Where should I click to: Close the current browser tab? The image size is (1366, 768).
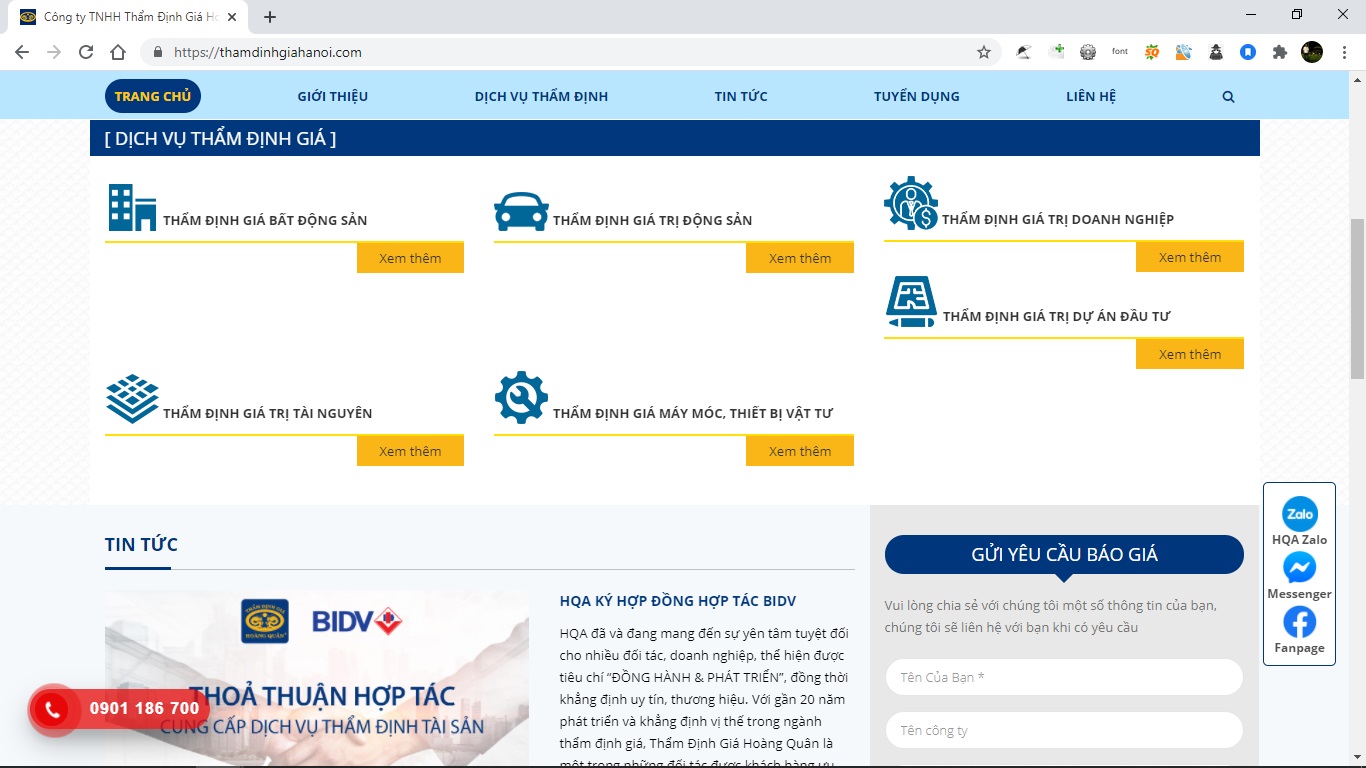click(232, 17)
